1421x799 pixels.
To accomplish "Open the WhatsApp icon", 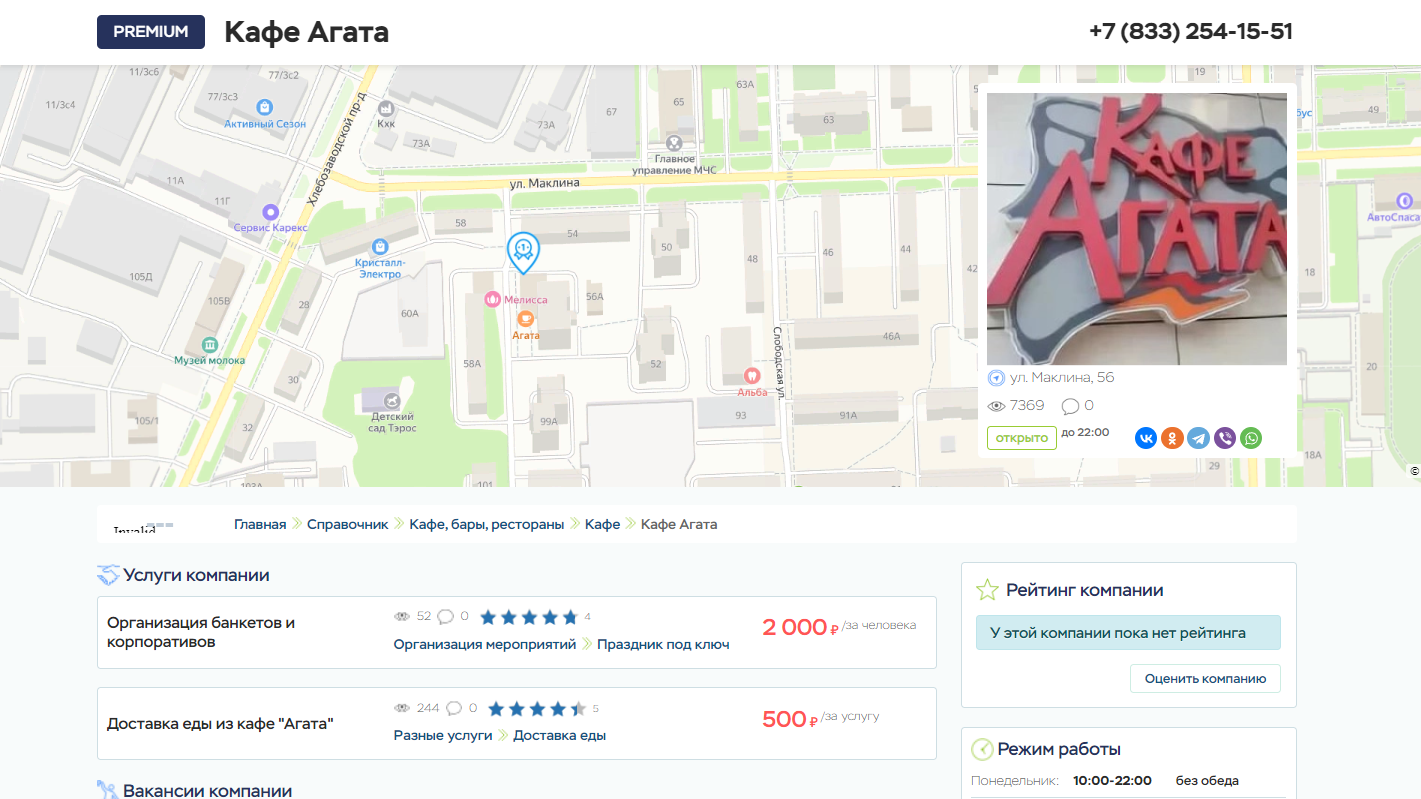I will coord(1250,438).
